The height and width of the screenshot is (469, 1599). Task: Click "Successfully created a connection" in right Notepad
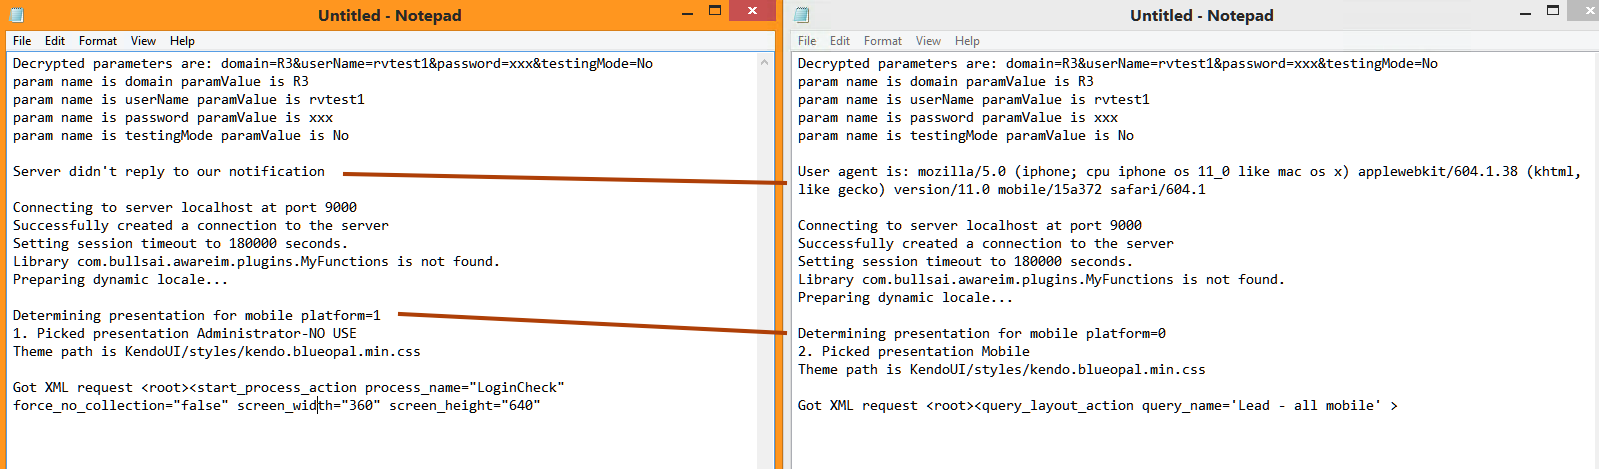tap(986, 243)
